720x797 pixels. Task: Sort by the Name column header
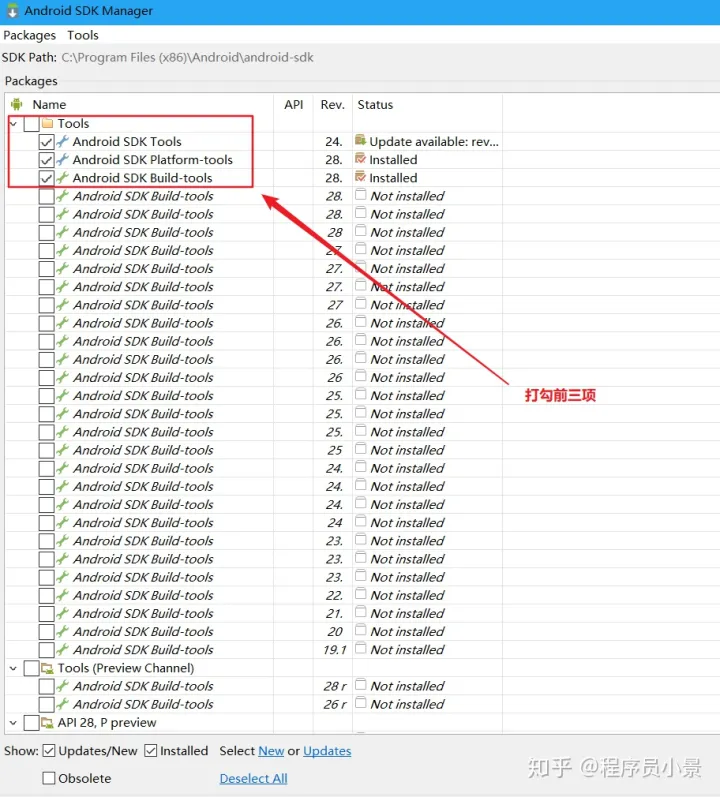[49, 104]
